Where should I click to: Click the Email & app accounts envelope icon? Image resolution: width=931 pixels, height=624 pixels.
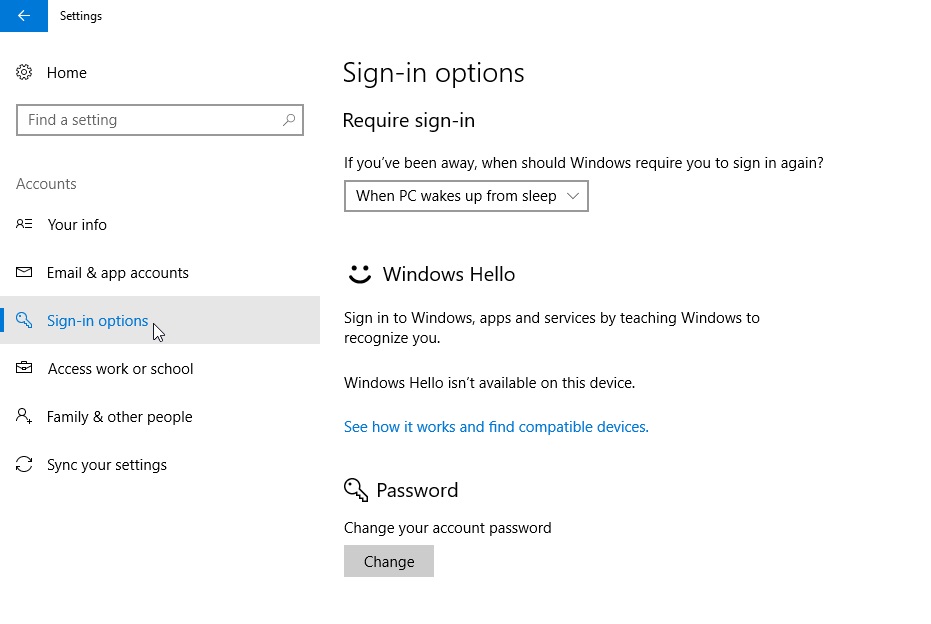[24, 272]
